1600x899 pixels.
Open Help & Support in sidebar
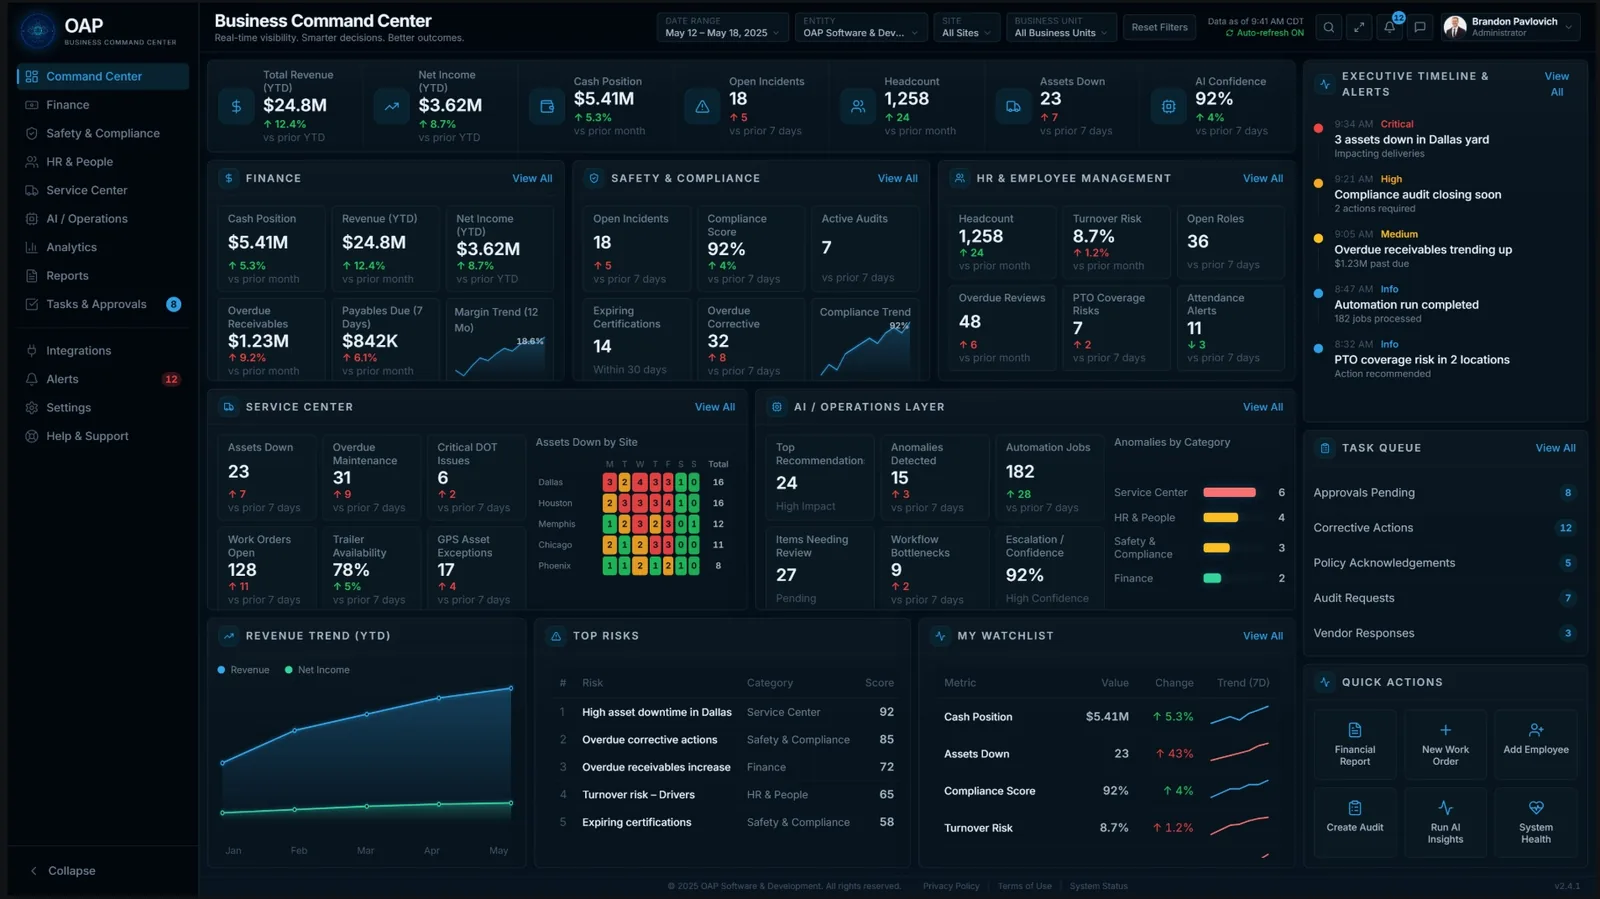tap(102, 436)
